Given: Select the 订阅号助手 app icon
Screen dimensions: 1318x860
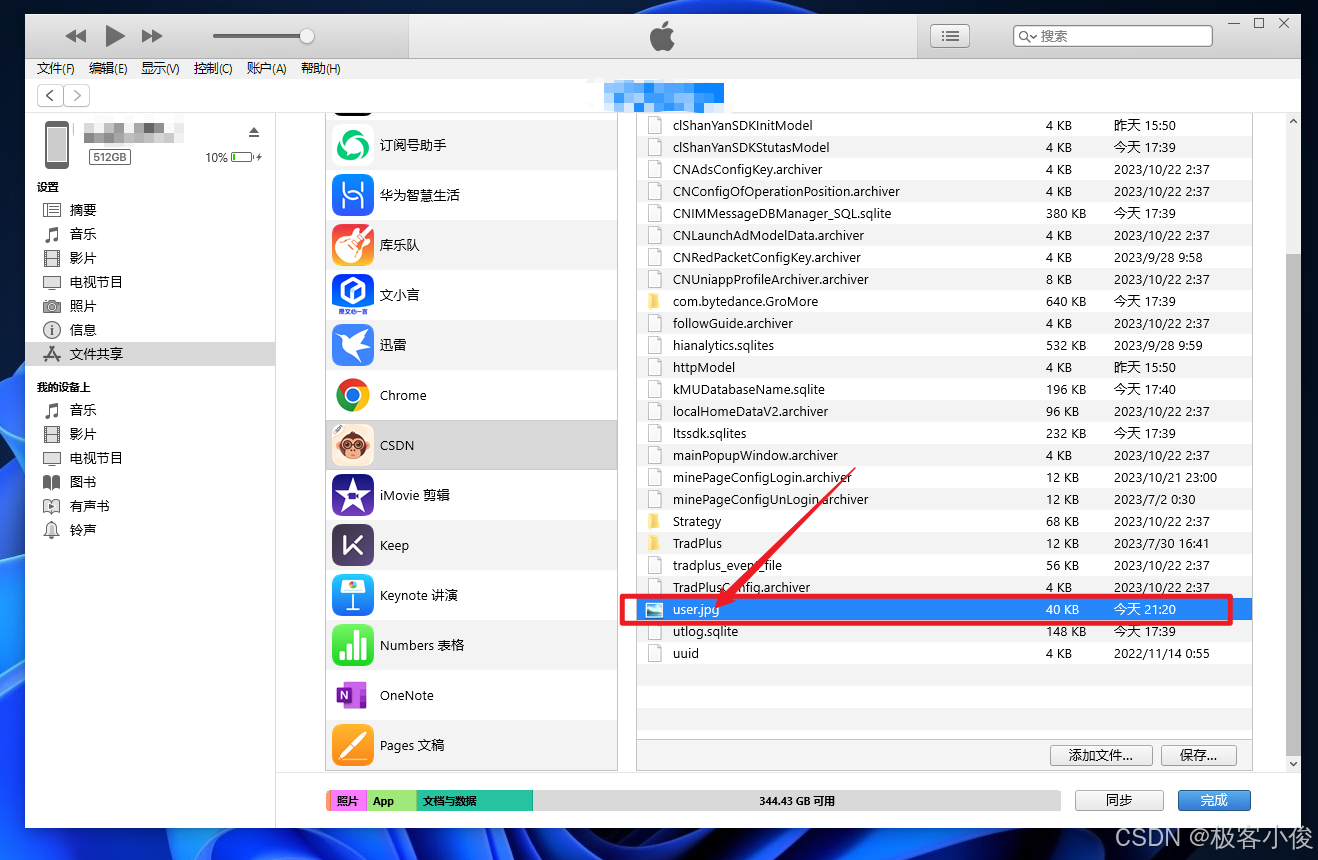Looking at the screenshot, I should 353,145.
